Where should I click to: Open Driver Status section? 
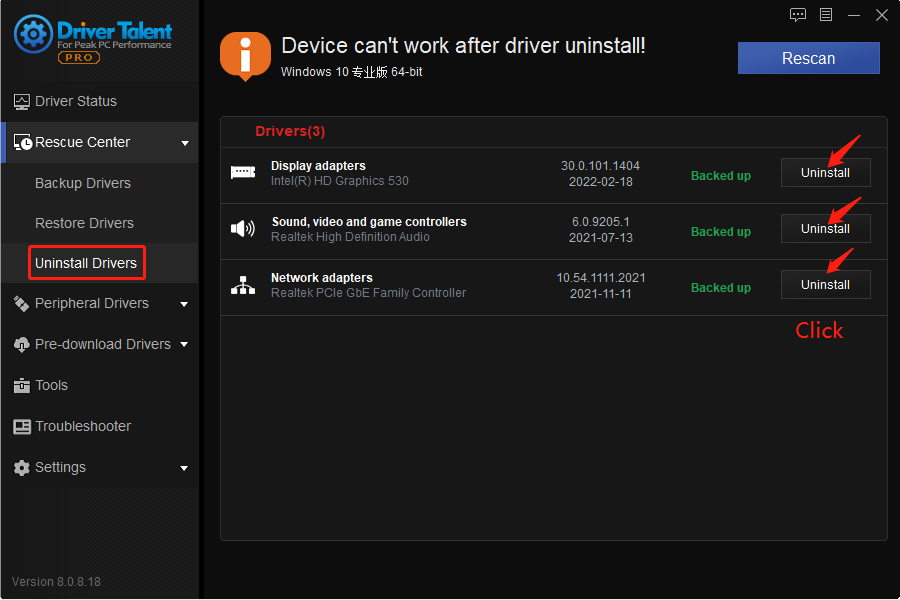coord(76,102)
